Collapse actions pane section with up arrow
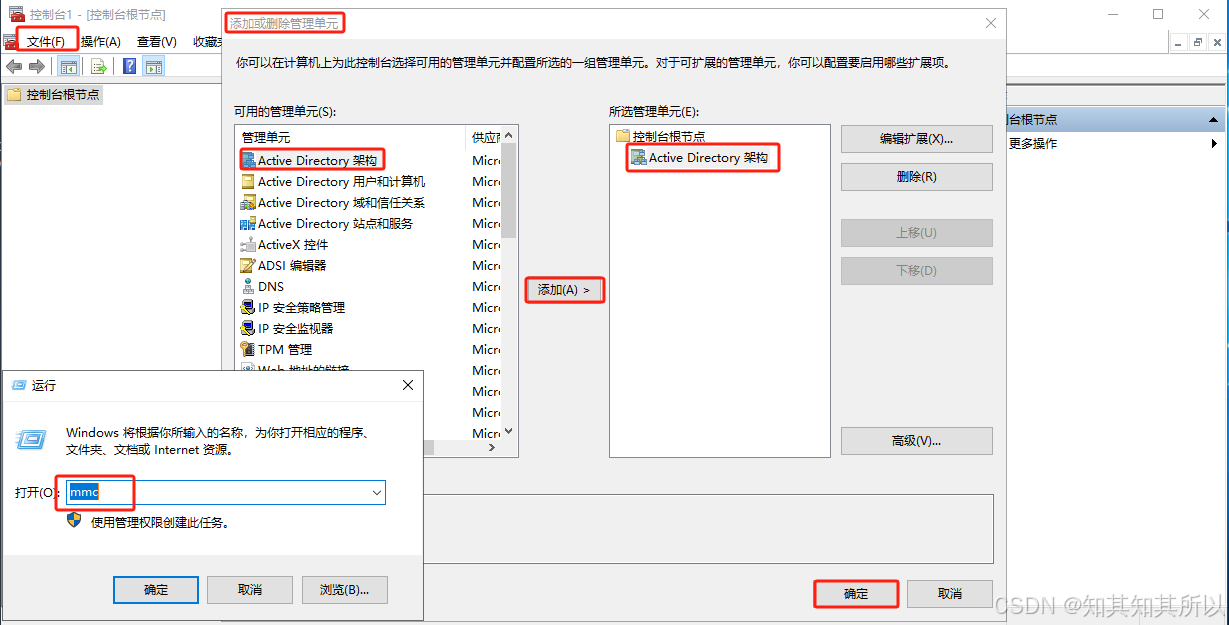1229x625 pixels. click(x=1212, y=119)
